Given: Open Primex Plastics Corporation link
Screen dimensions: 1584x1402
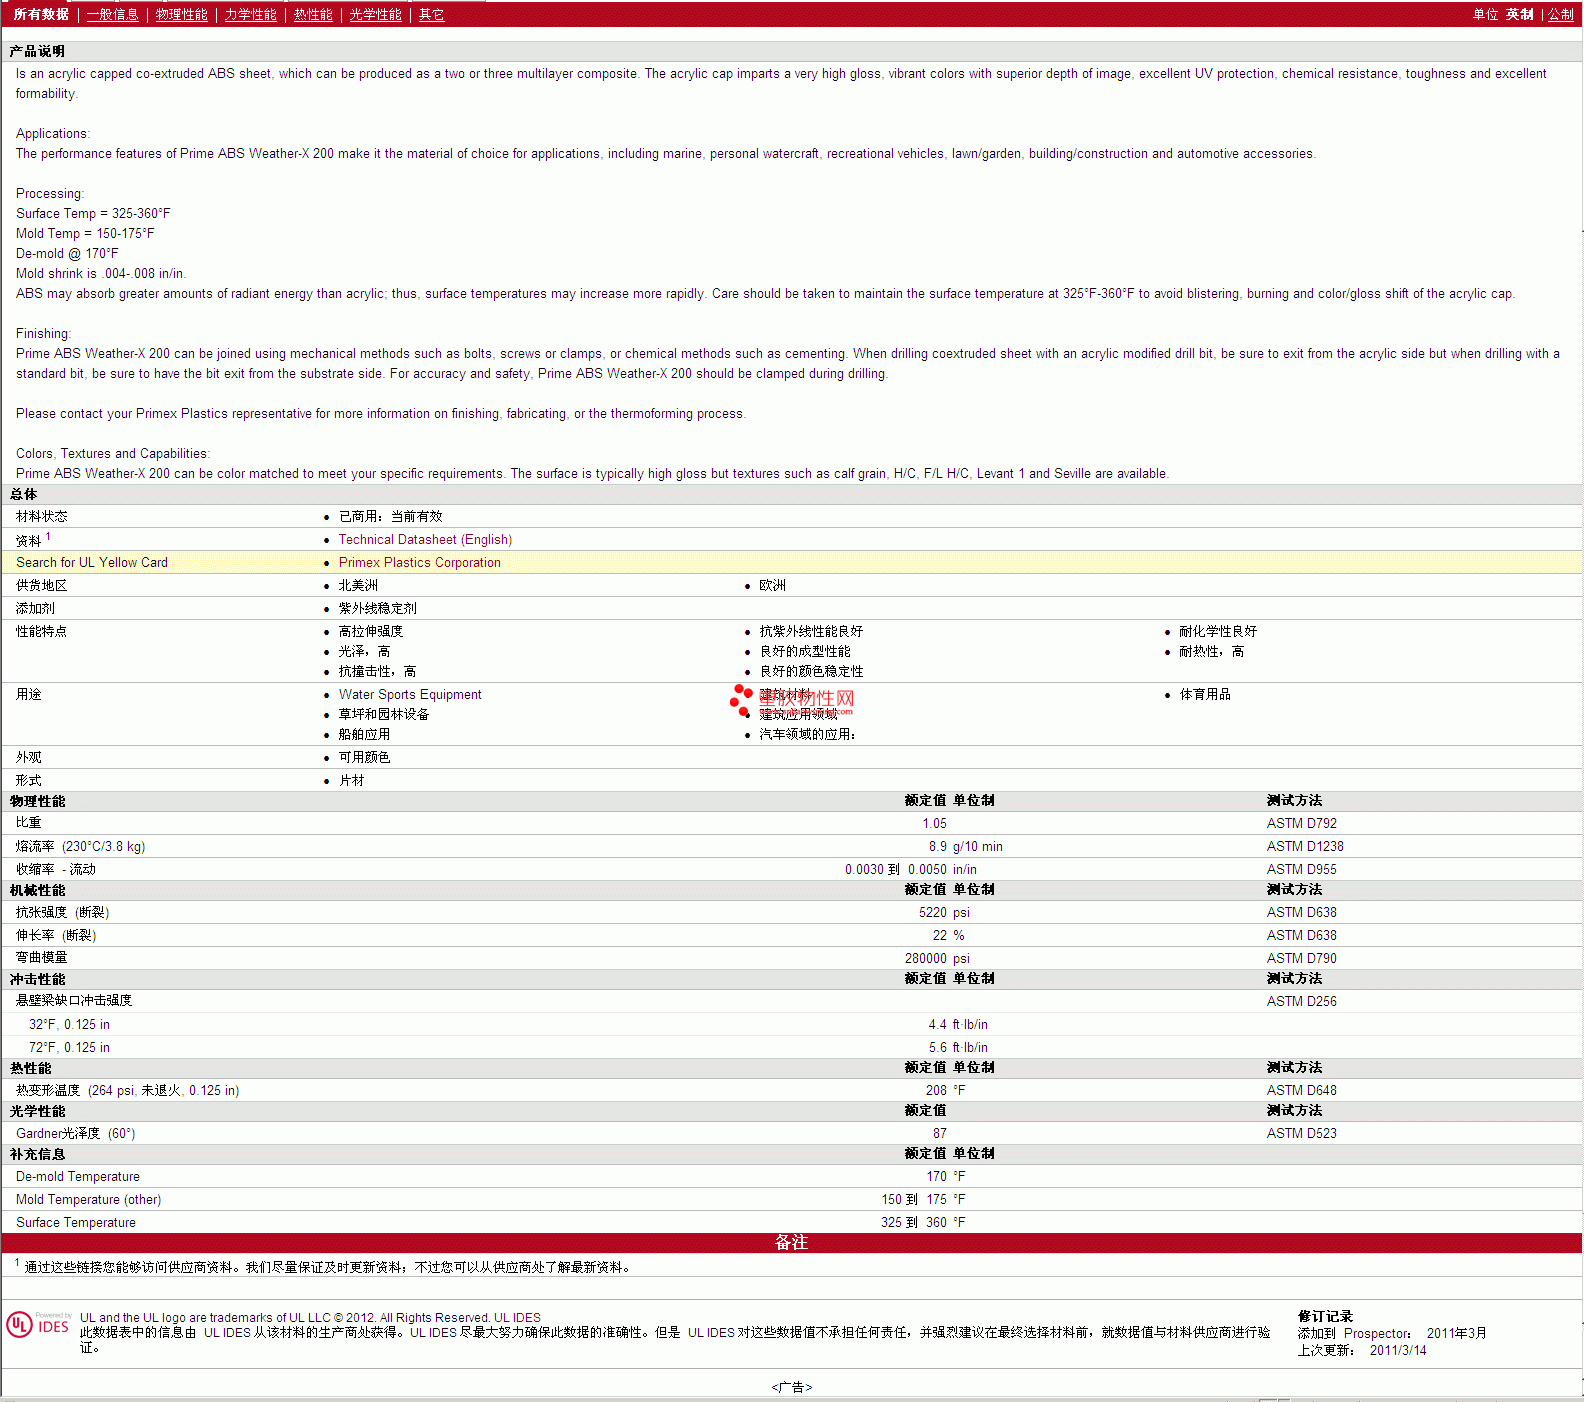Looking at the screenshot, I should [419, 562].
